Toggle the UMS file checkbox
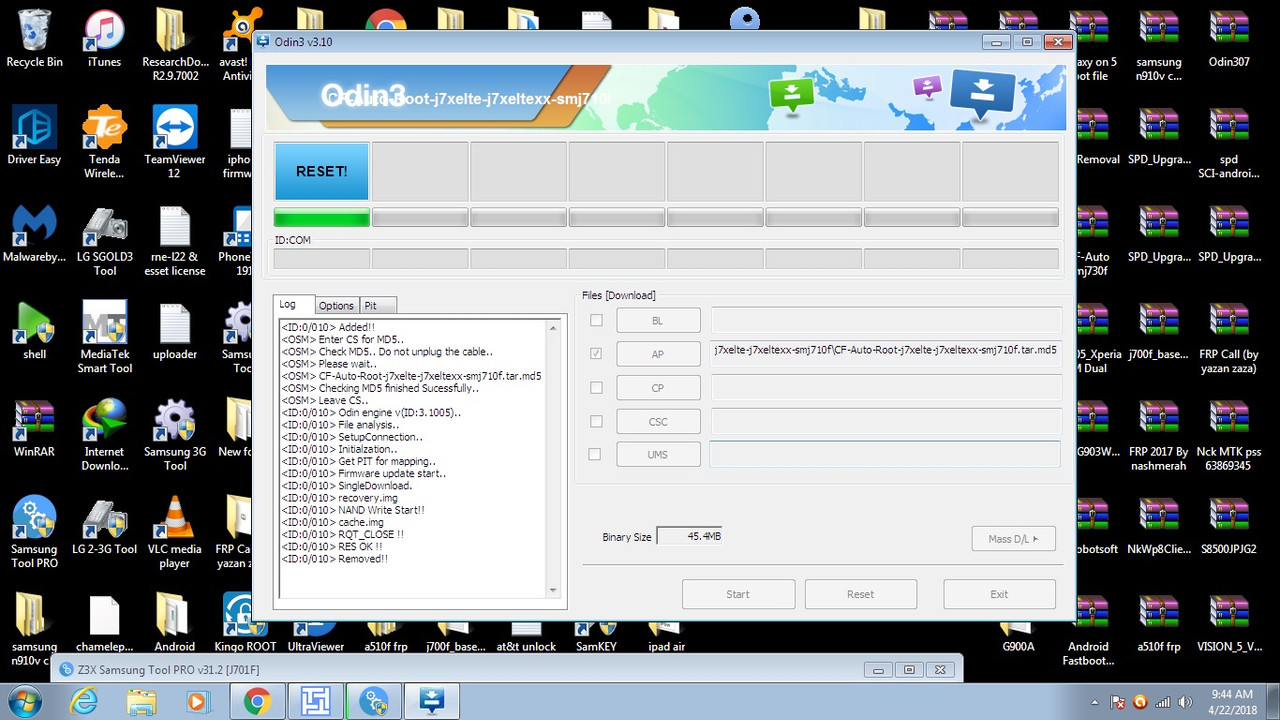This screenshot has height=720, width=1280. (x=596, y=454)
